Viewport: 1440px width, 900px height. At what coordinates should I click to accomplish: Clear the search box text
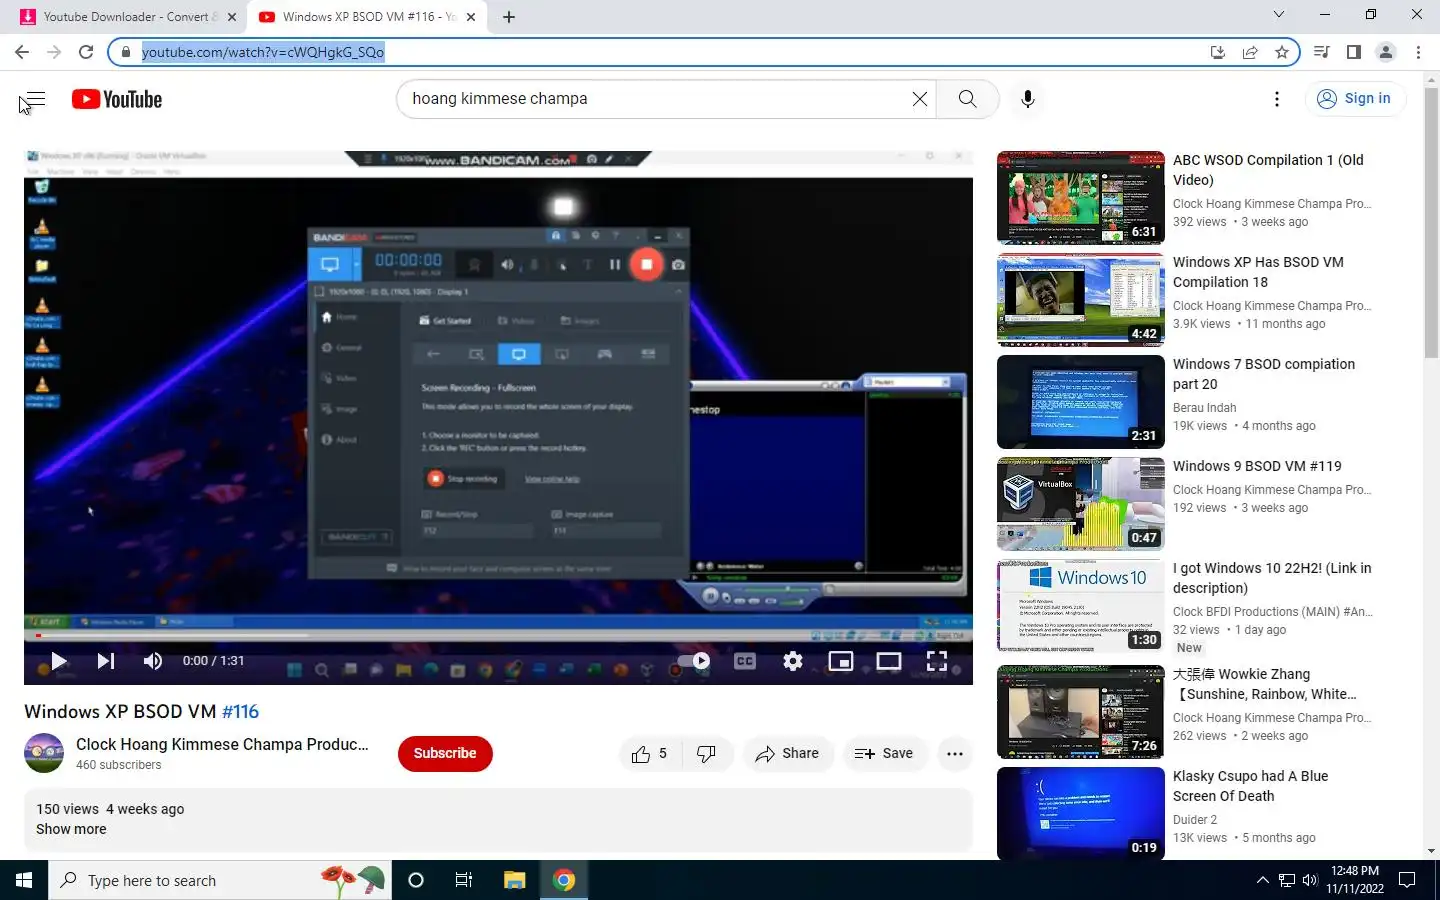point(919,99)
